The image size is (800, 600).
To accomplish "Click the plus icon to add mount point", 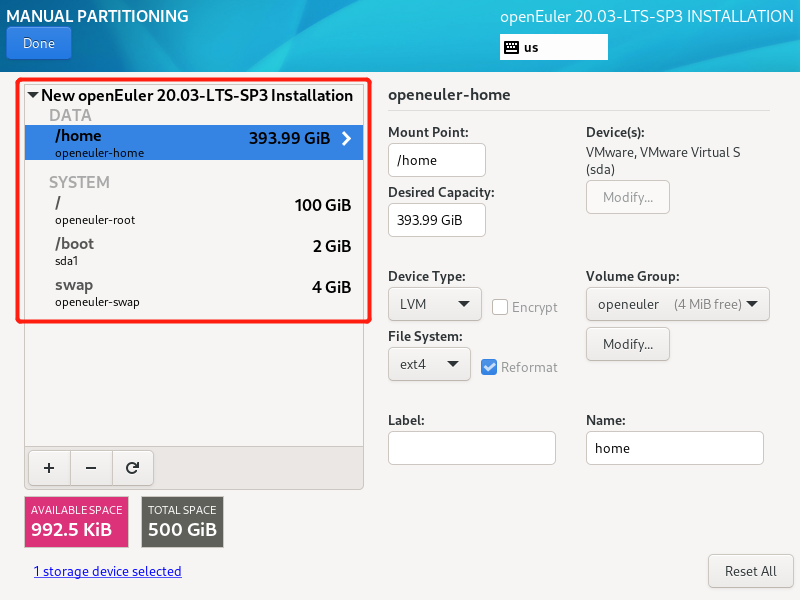I will [49, 468].
